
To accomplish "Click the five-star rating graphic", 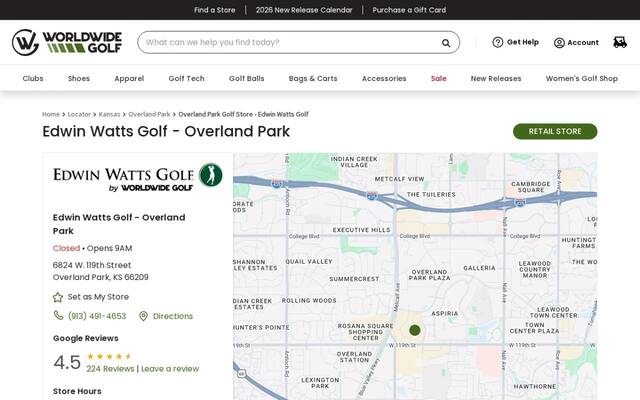I will coord(109,356).
